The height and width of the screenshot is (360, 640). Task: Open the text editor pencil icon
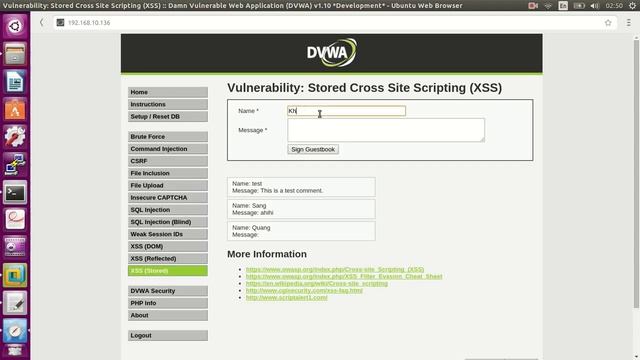[x=15, y=303]
